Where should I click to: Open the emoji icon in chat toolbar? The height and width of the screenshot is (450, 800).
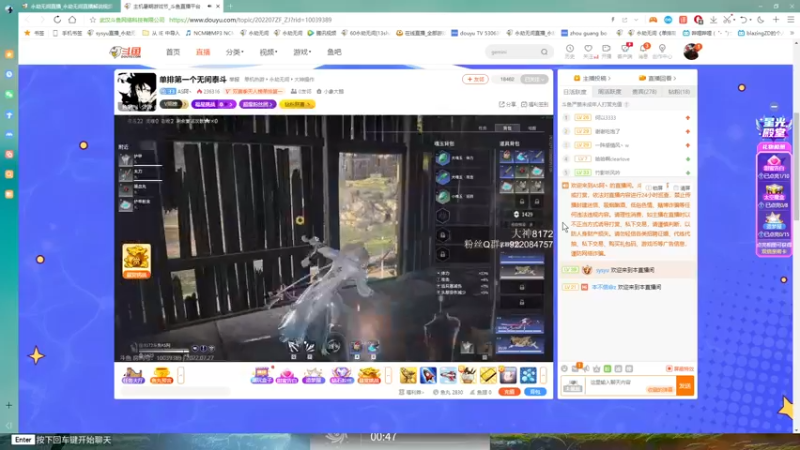(x=564, y=368)
